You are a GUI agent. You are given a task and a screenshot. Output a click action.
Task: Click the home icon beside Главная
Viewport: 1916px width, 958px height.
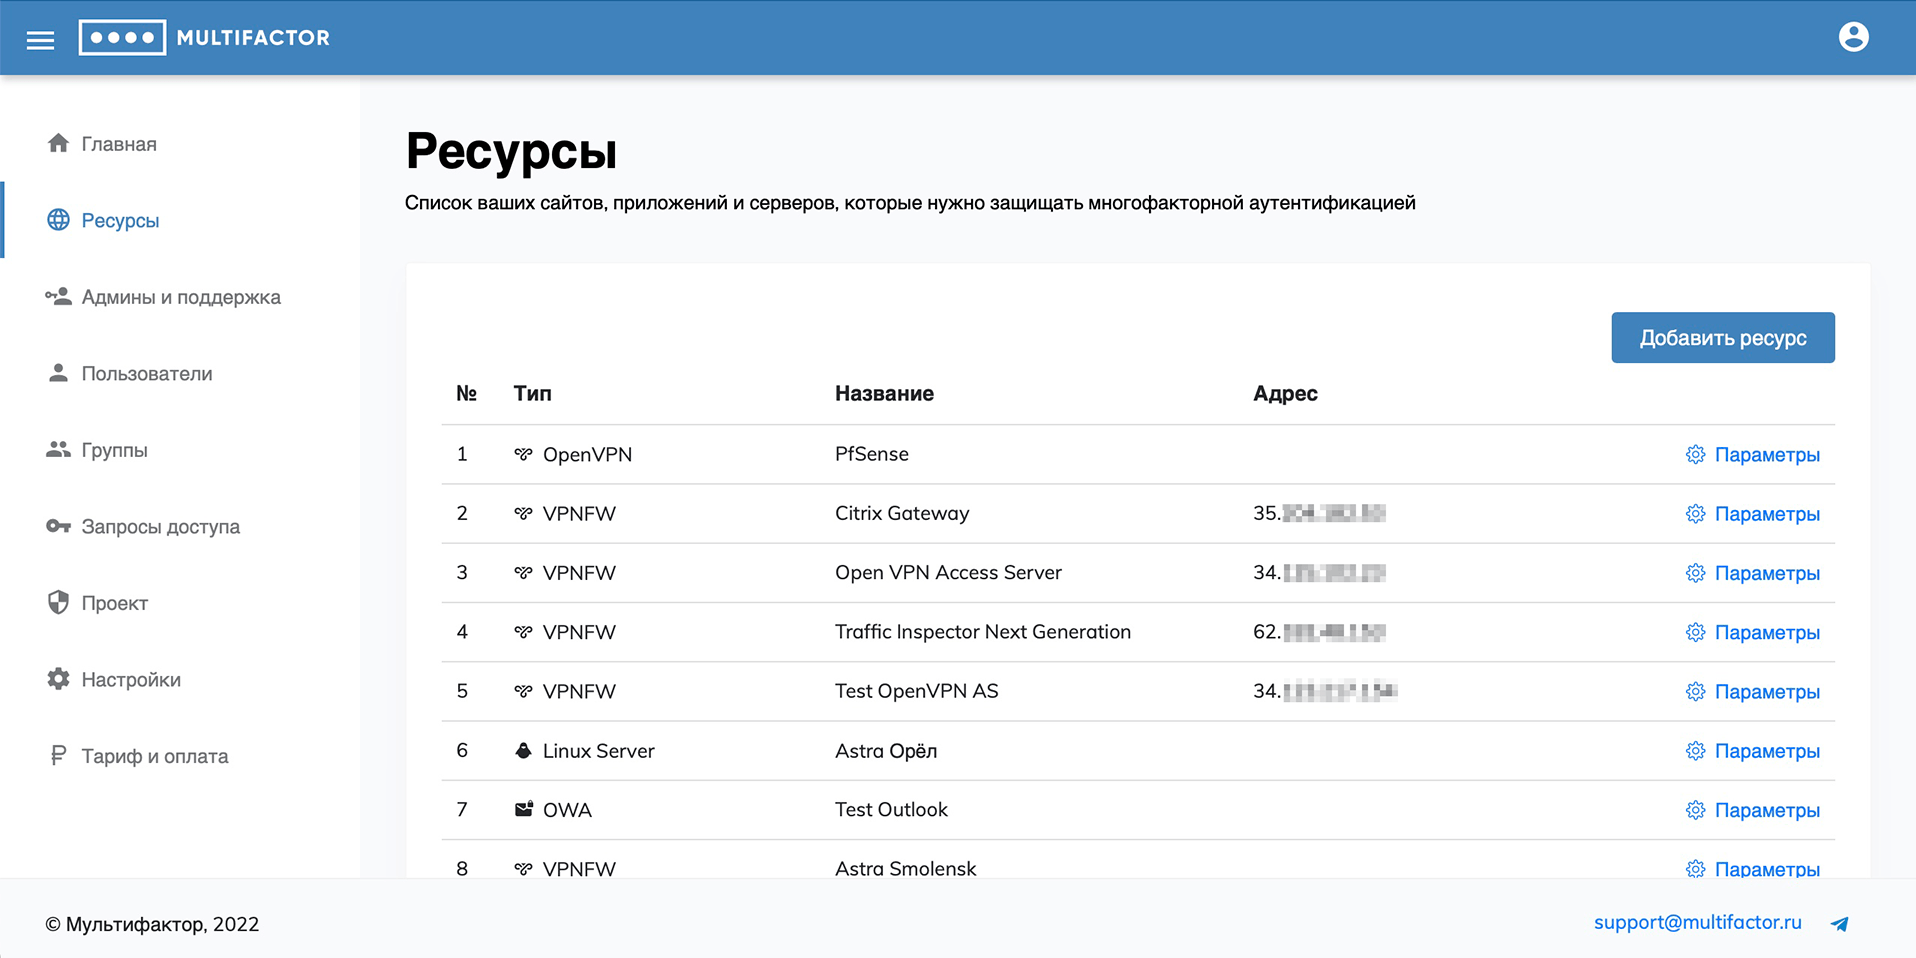tap(58, 144)
